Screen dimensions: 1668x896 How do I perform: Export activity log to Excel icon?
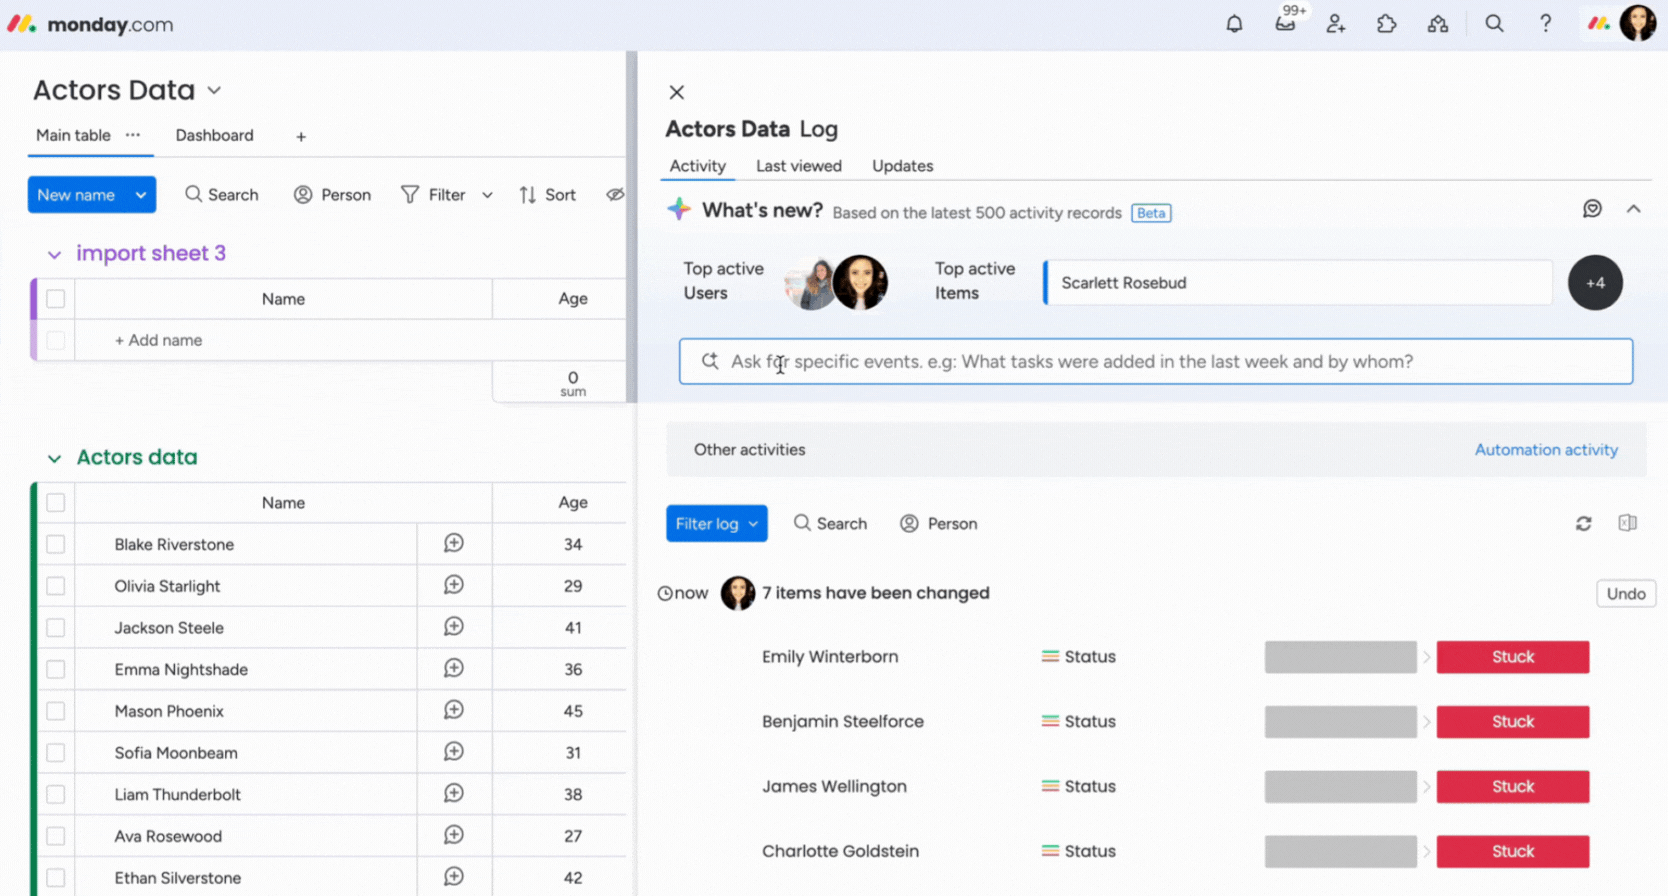1628,523
